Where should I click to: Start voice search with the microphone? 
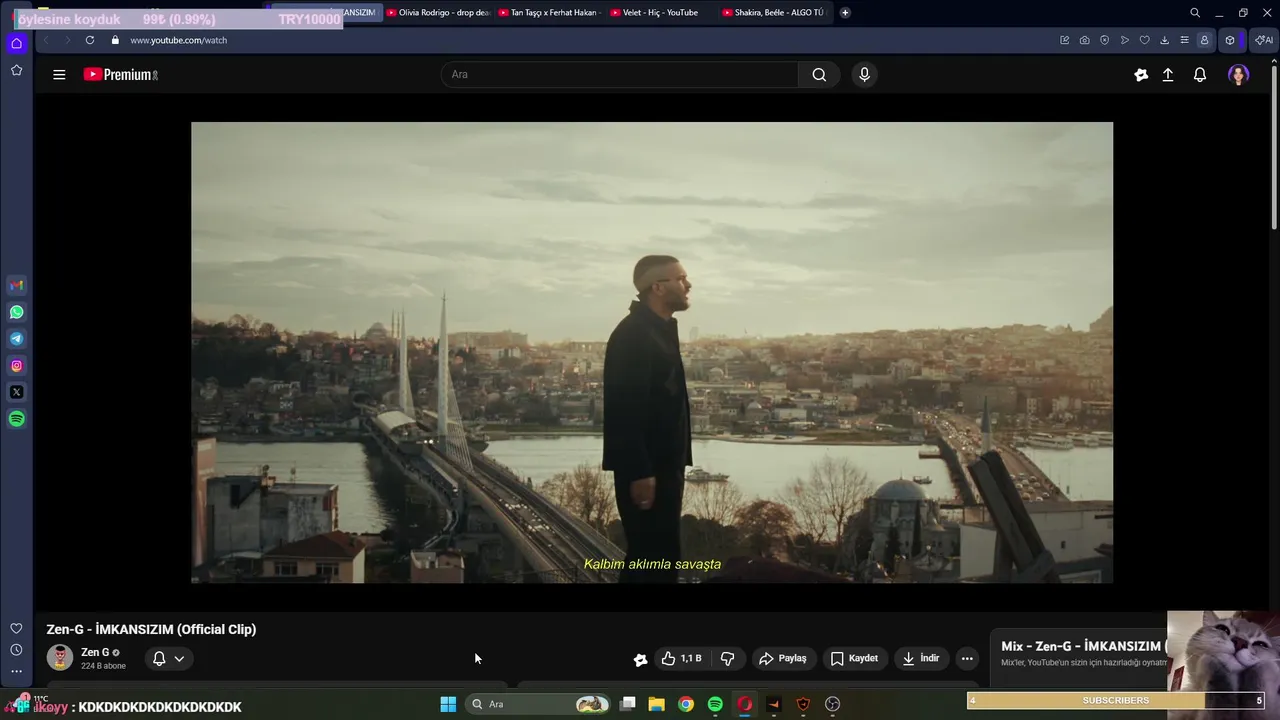pos(865,74)
